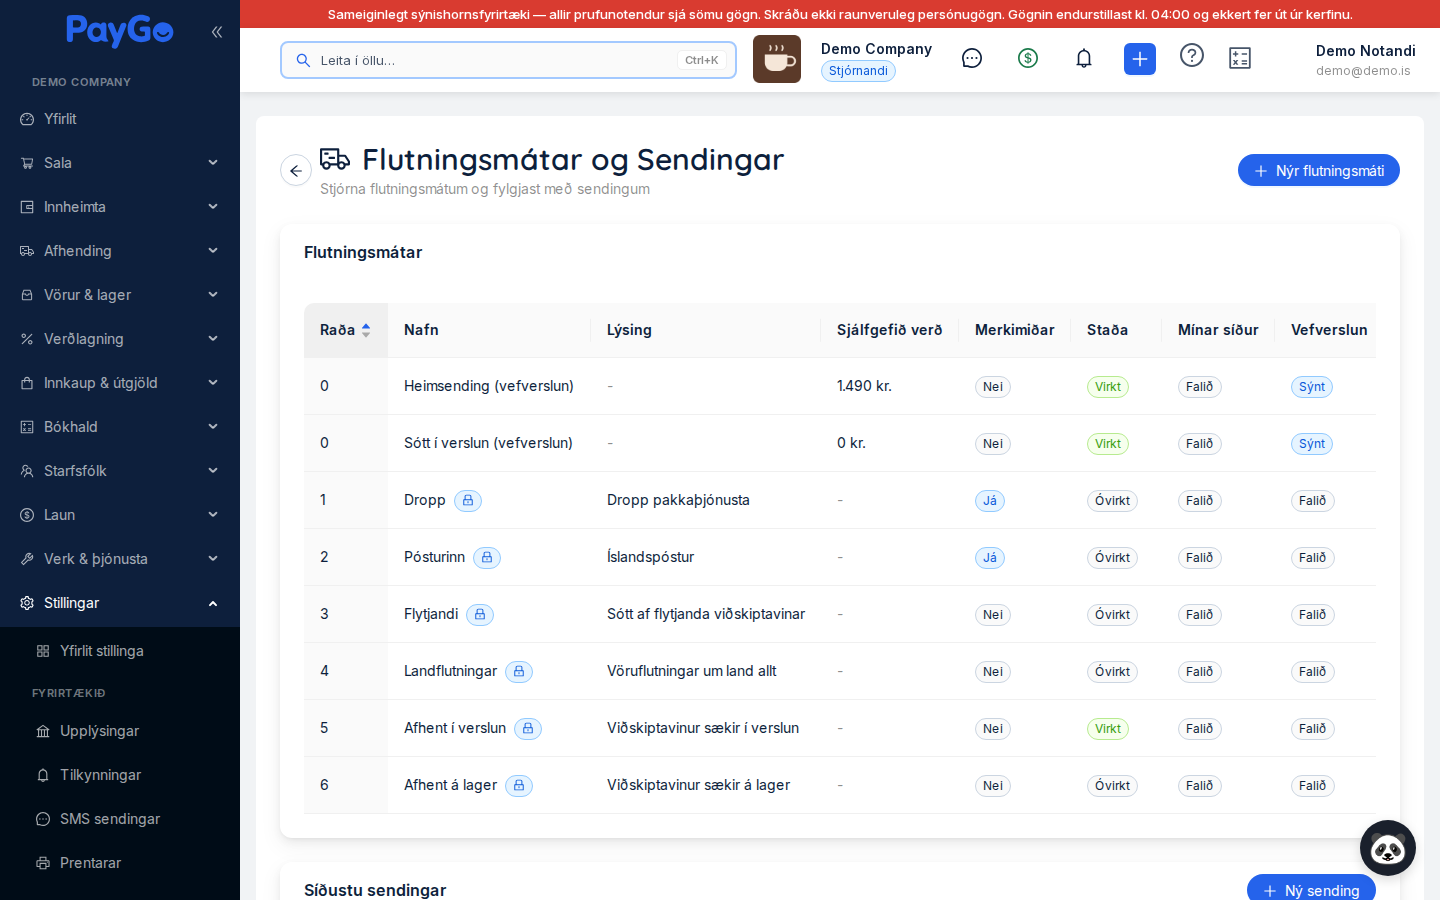Open Yfirlit stillinga settings overview
This screenshot has height=900, width=1440.
(x=120, y=651)
